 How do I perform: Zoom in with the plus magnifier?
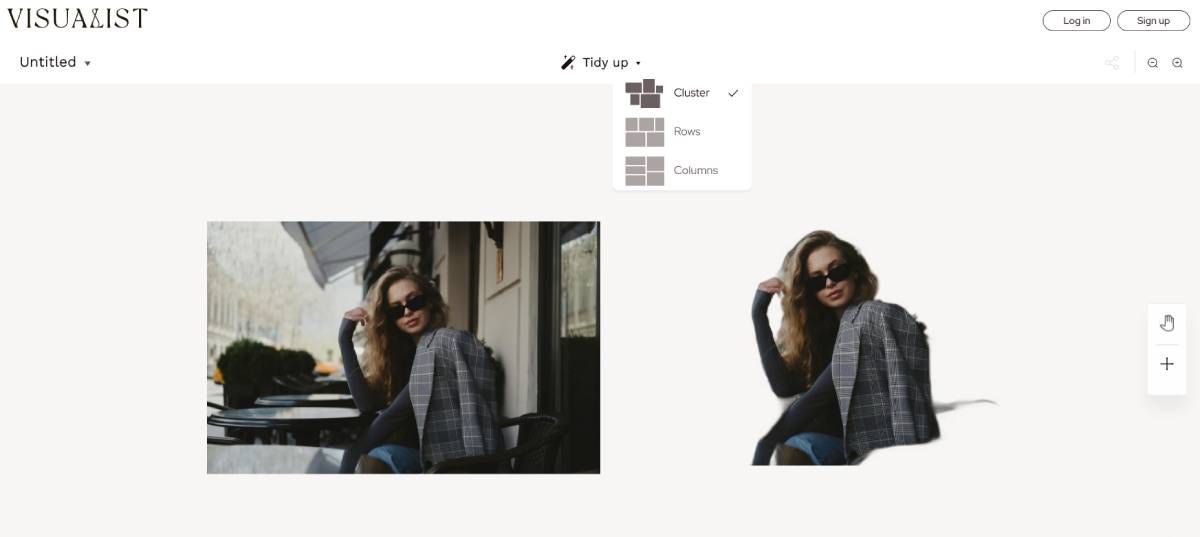point(1178,63)
